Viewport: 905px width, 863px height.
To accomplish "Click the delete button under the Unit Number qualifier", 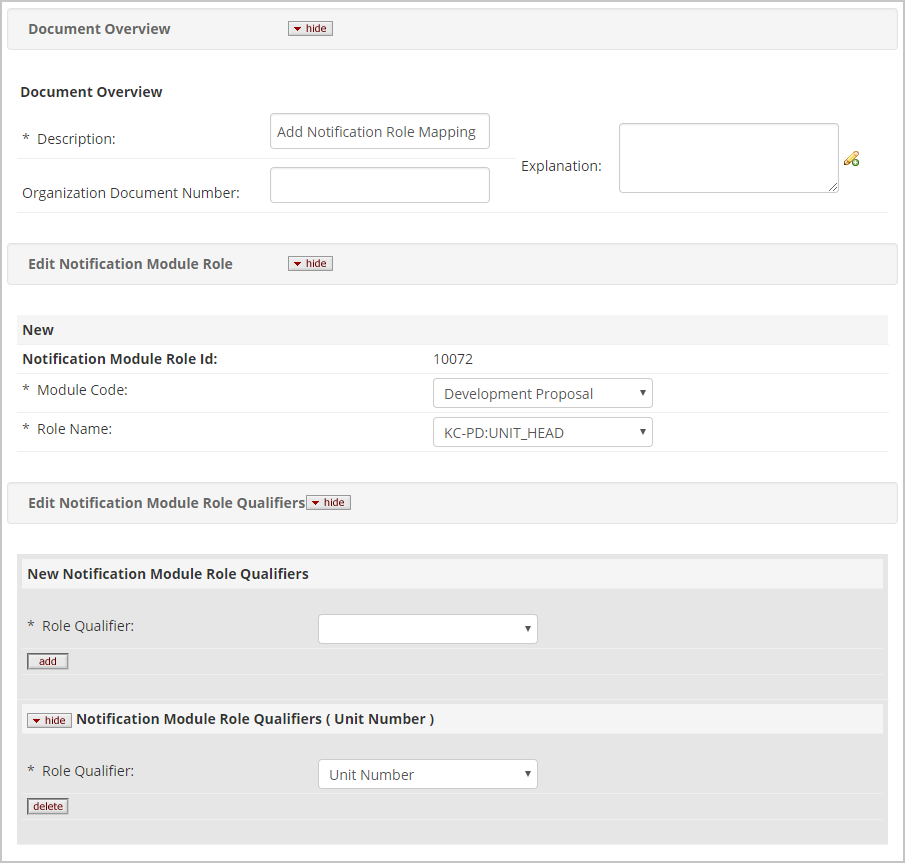I will [x=47, y=806].
